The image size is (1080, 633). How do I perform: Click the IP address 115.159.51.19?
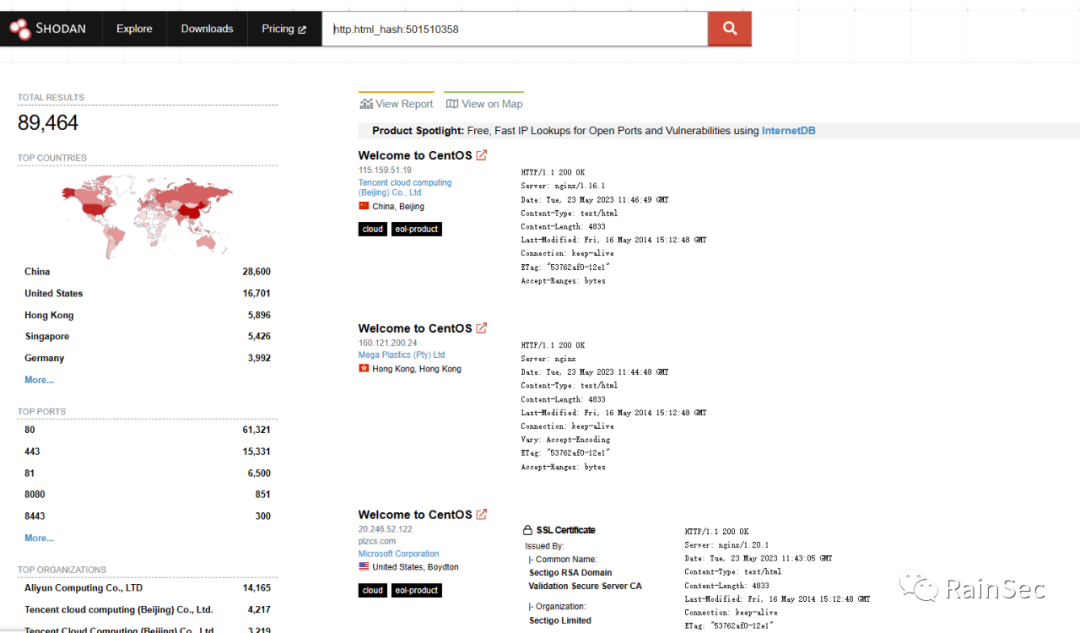[384, 170]
